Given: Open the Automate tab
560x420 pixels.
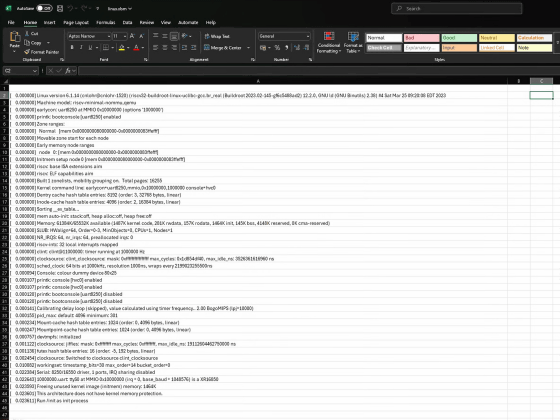Looking at the screenshot, I should (188, 22).
